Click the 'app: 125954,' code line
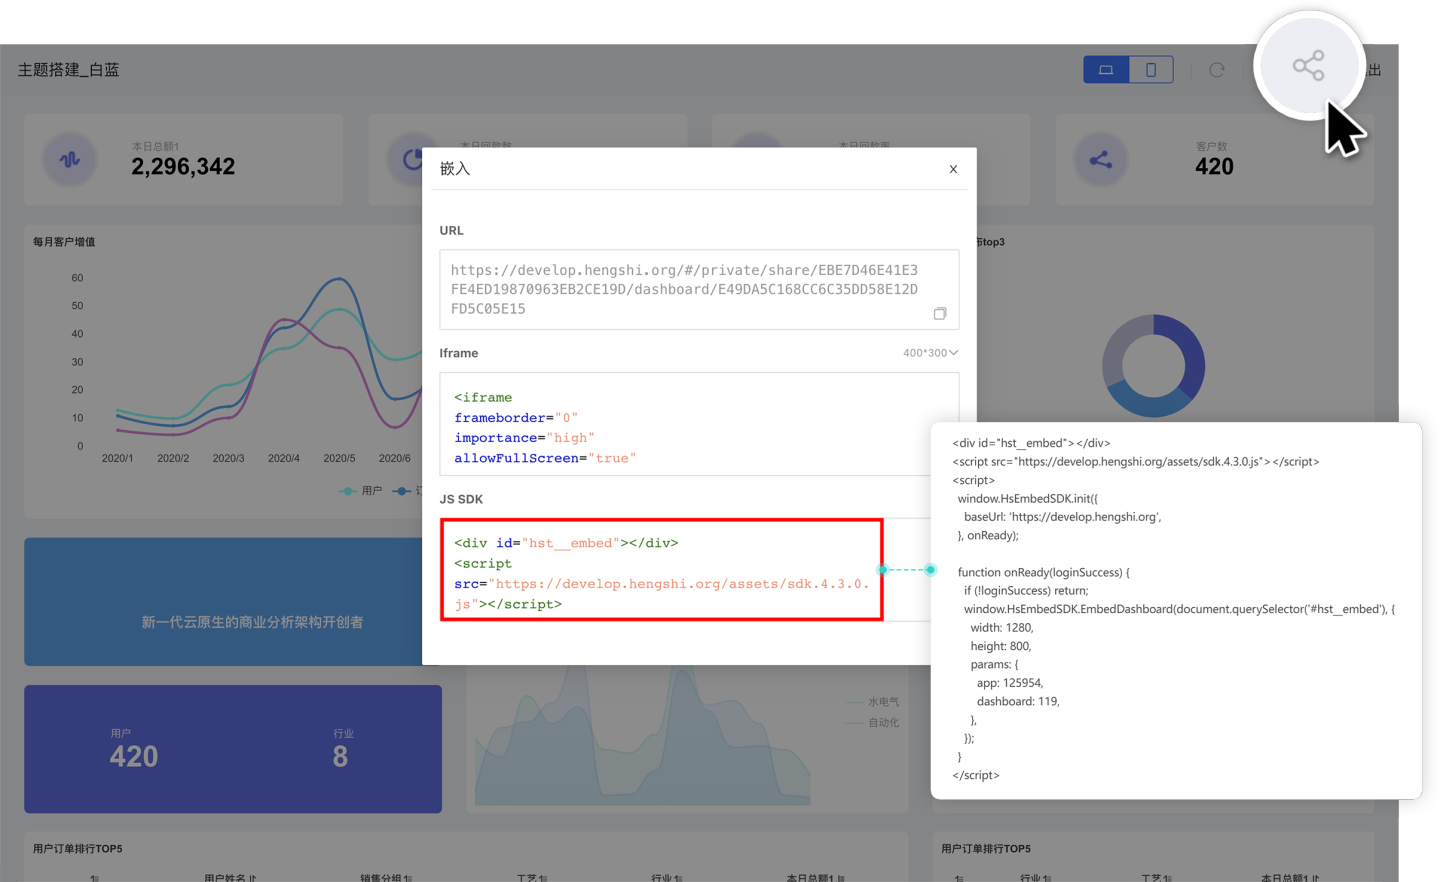1440x882 pixels. point(1010,683)
